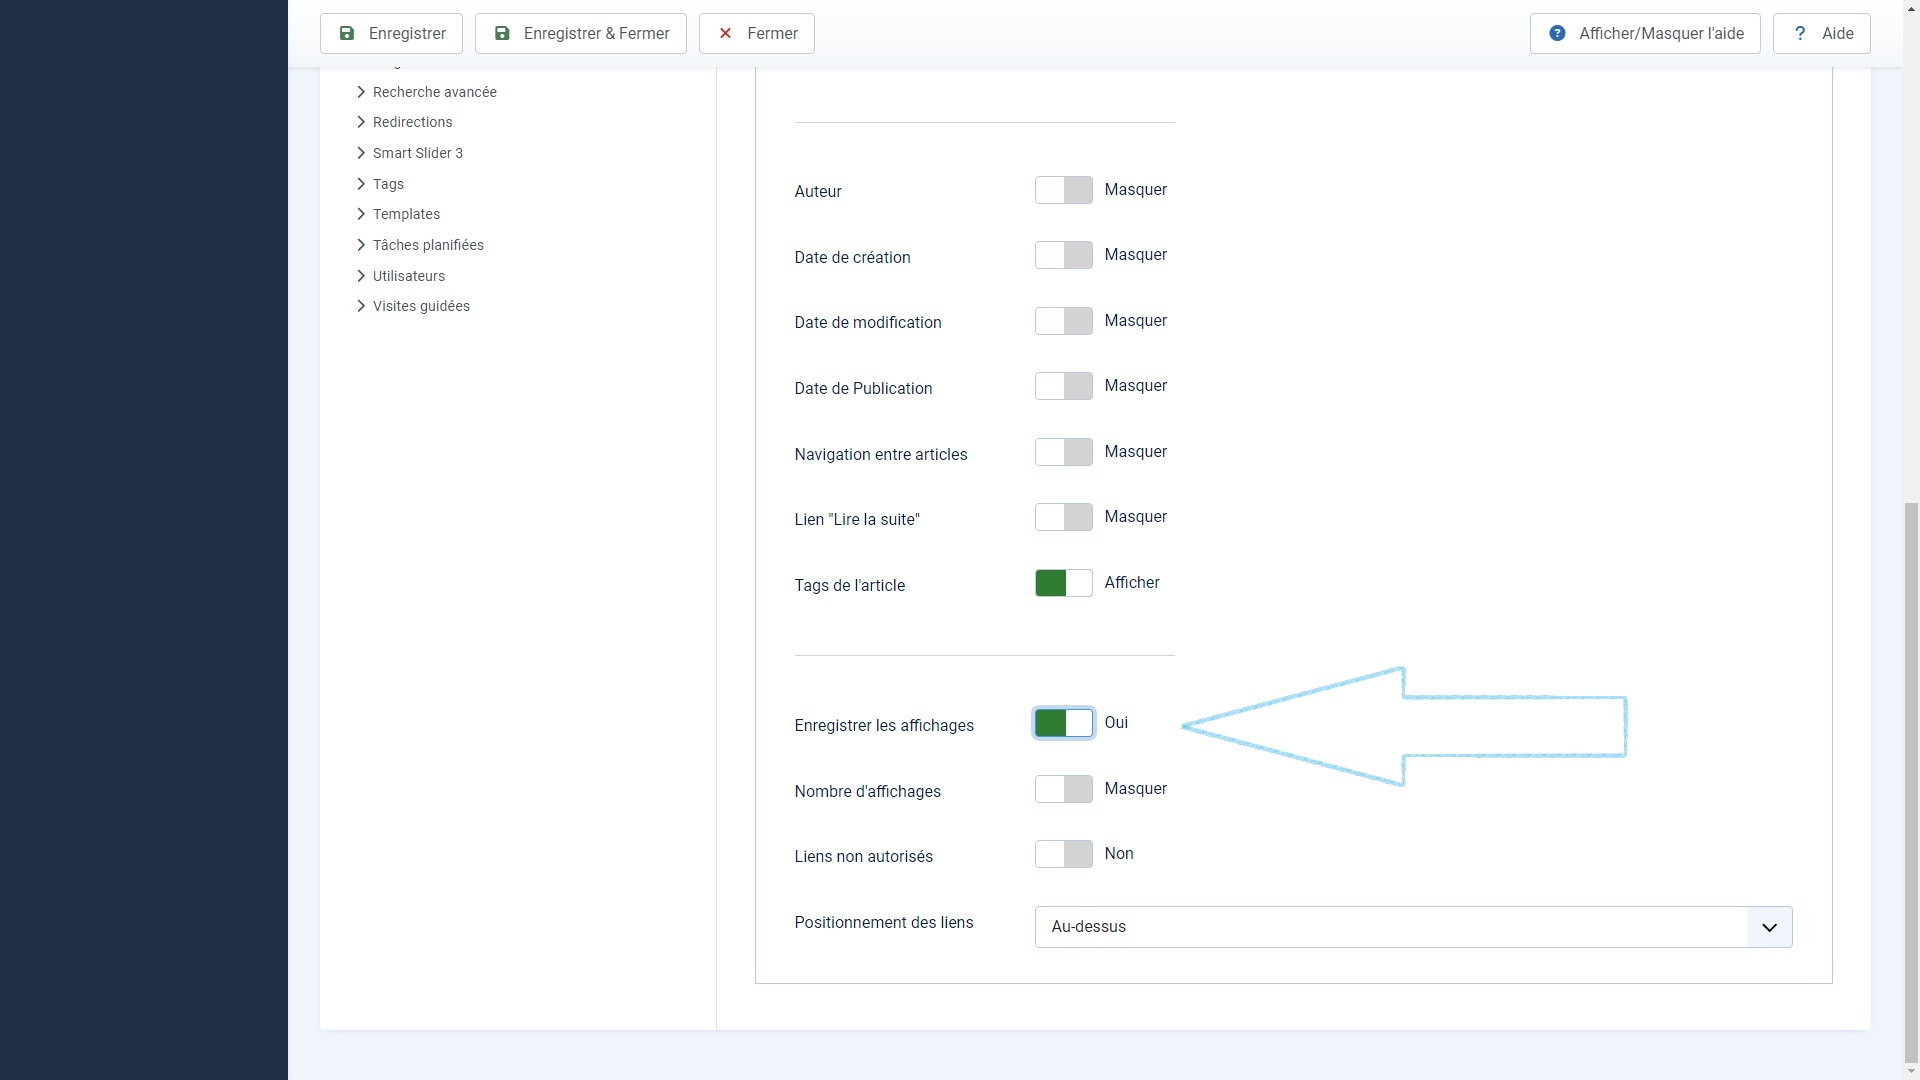
Task: Toggle the Auteur visibility switch
Action: pos(1063,190)
